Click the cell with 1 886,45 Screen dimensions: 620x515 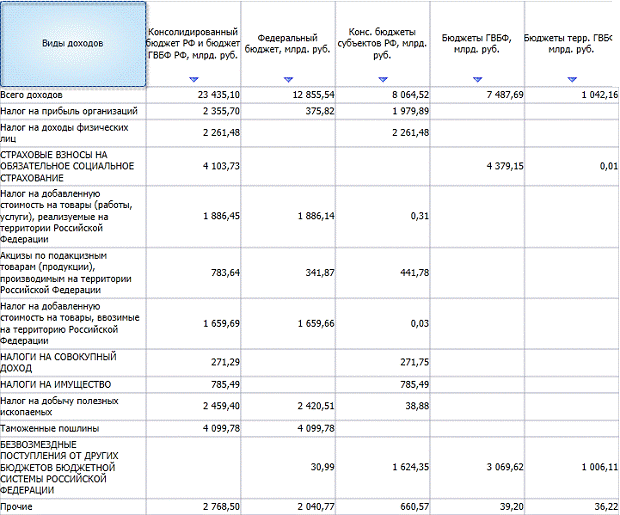193,216
